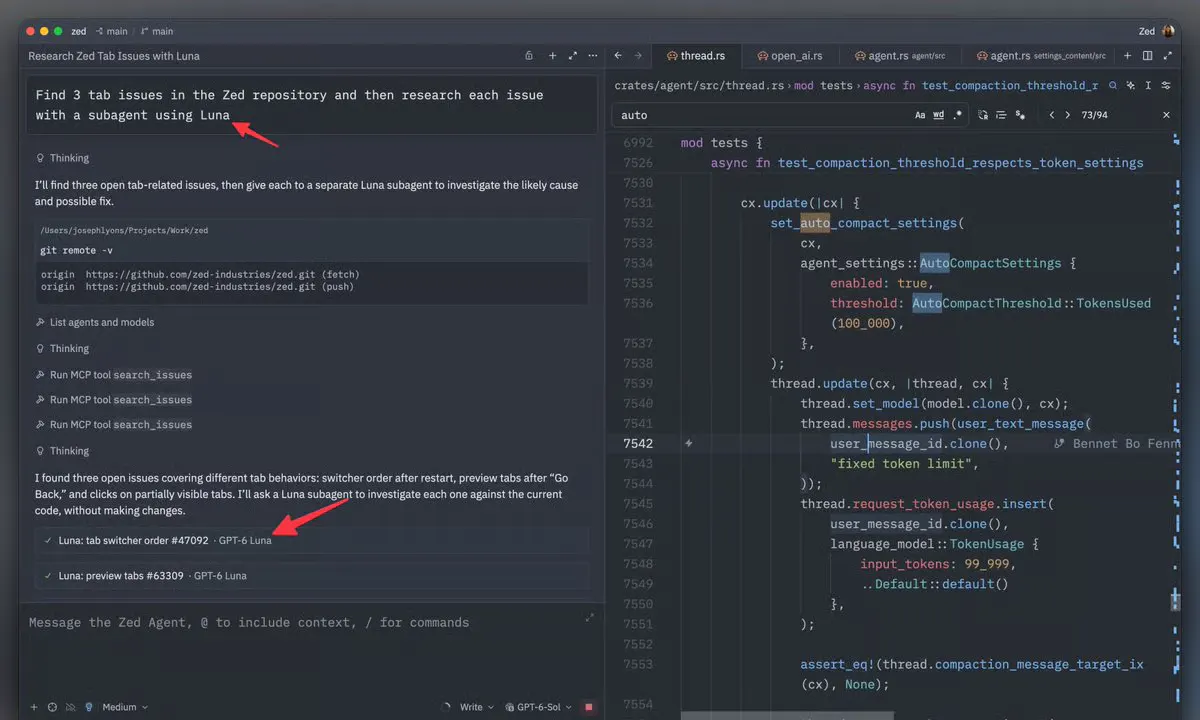
Task: Click line number 7542 in the gutter
Action: pyautogui.click(x=637, y=443)
